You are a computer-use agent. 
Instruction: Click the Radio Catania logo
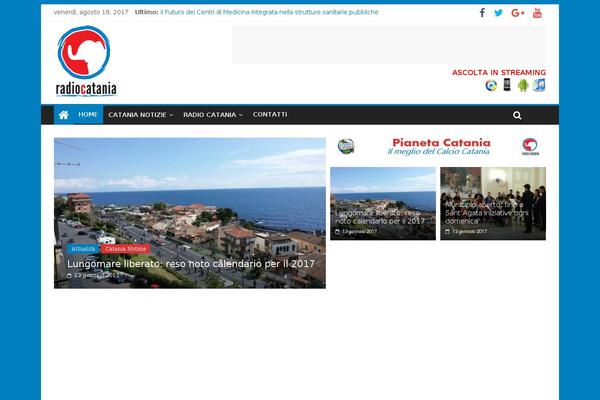86,61
